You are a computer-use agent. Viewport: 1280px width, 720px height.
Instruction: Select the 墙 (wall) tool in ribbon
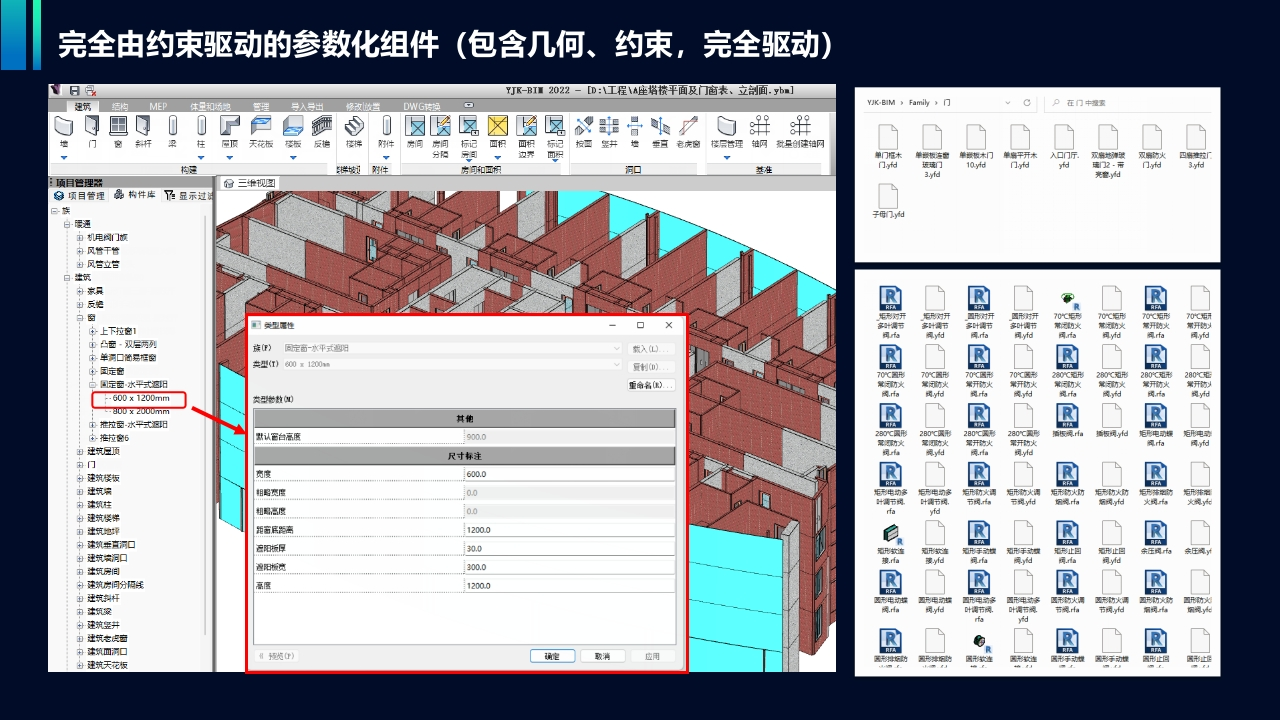[x=64, y=127]
